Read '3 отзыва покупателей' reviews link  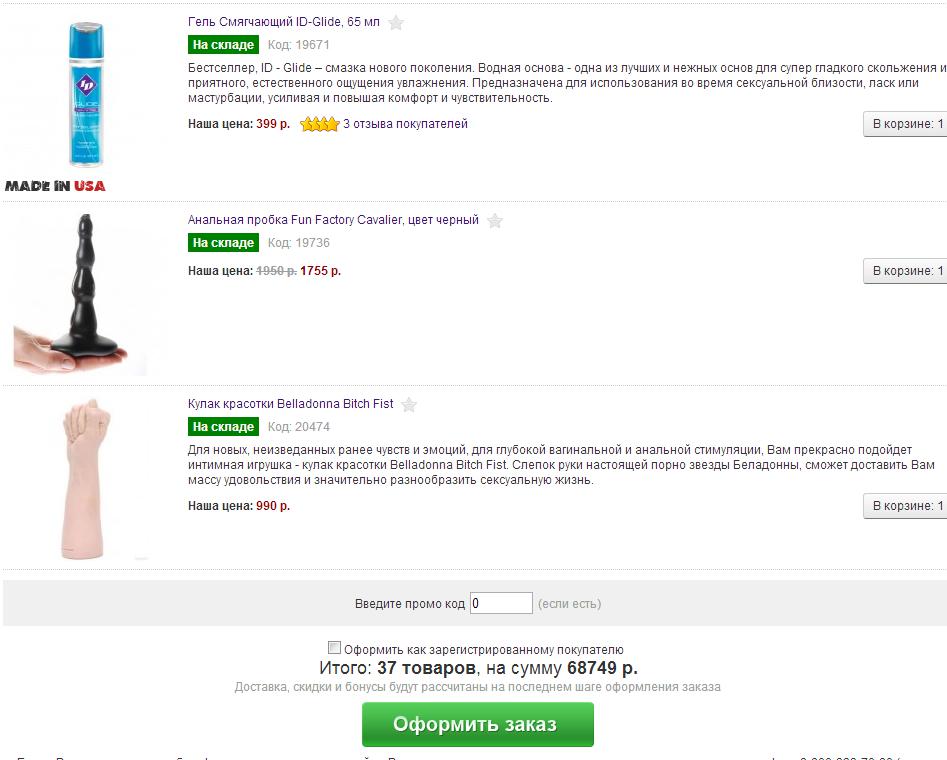click(x=405, y=124)
